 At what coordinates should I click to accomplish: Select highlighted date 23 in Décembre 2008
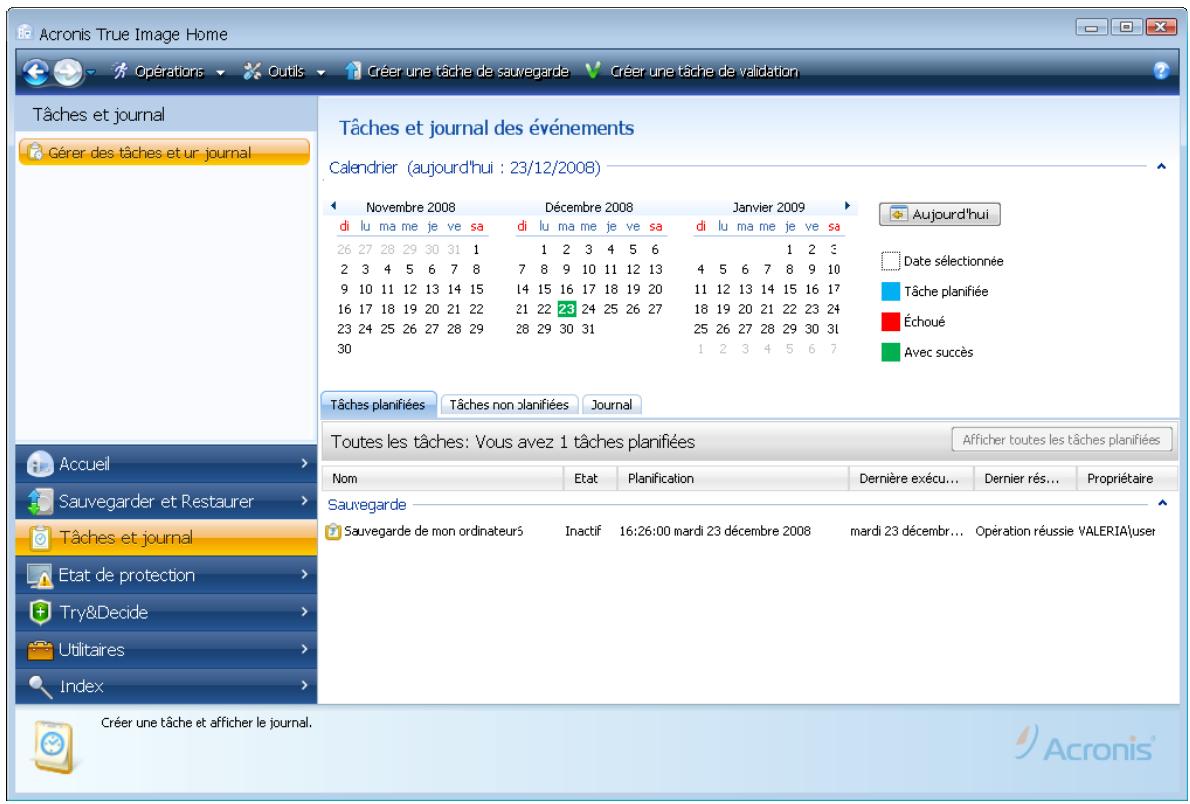566,309
